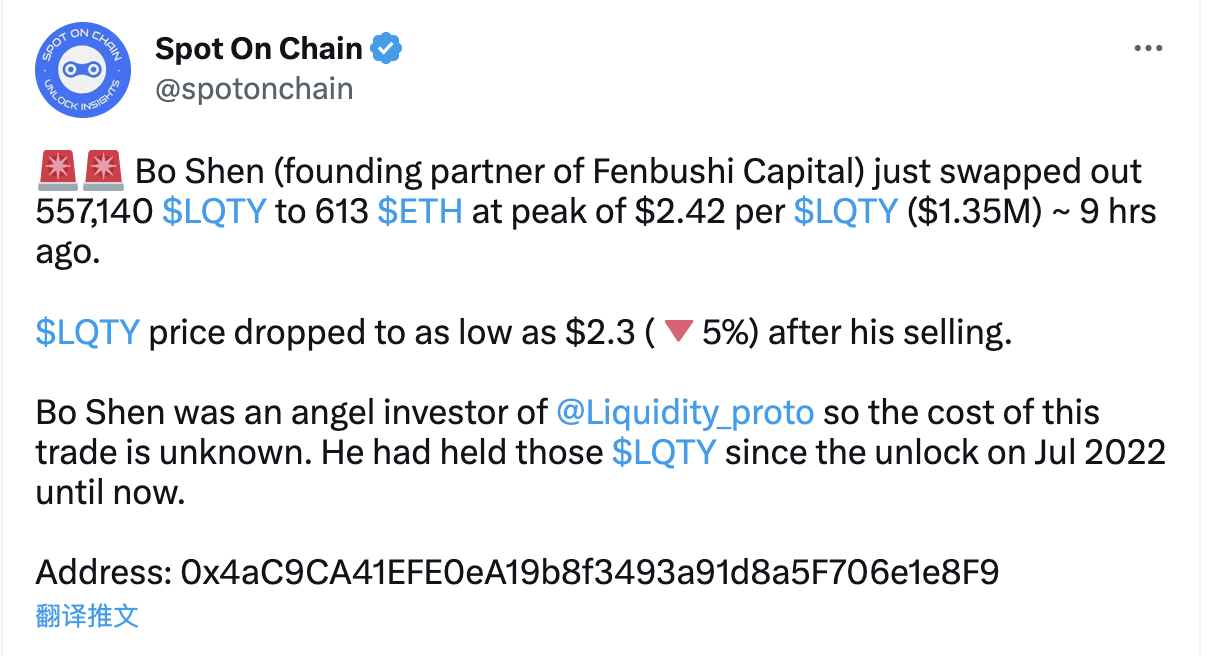Click the @spotonchain handle

tap(256, 89)
